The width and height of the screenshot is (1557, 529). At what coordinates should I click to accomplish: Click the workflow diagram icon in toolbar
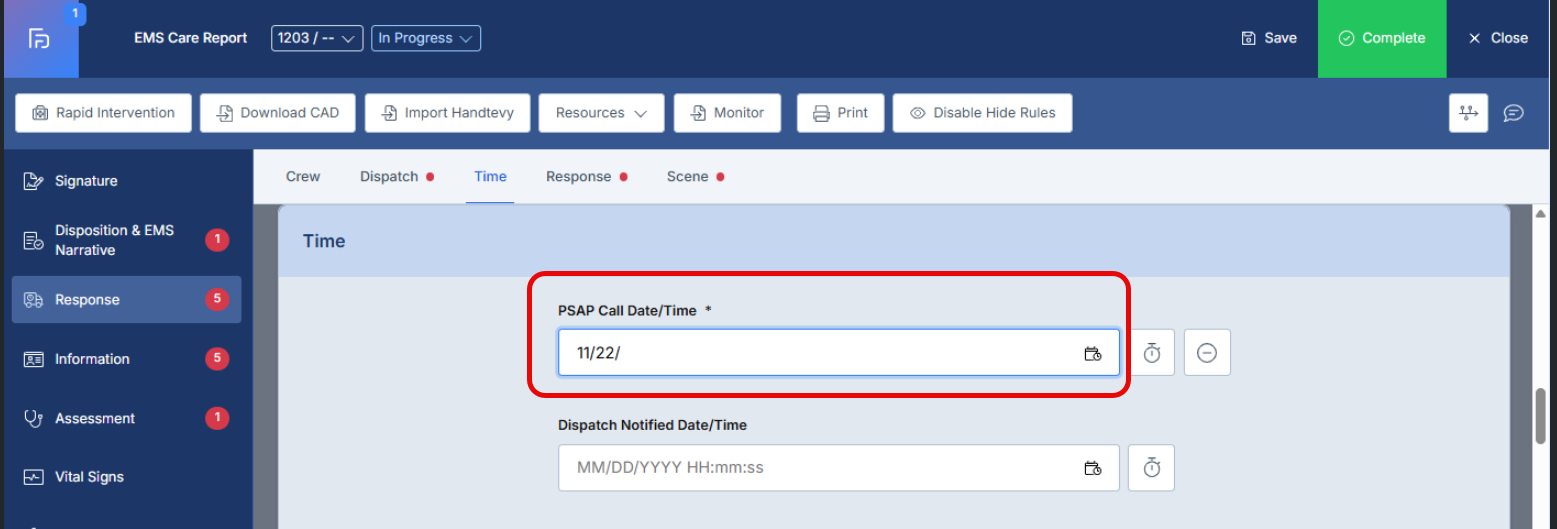pos(1468,113)
